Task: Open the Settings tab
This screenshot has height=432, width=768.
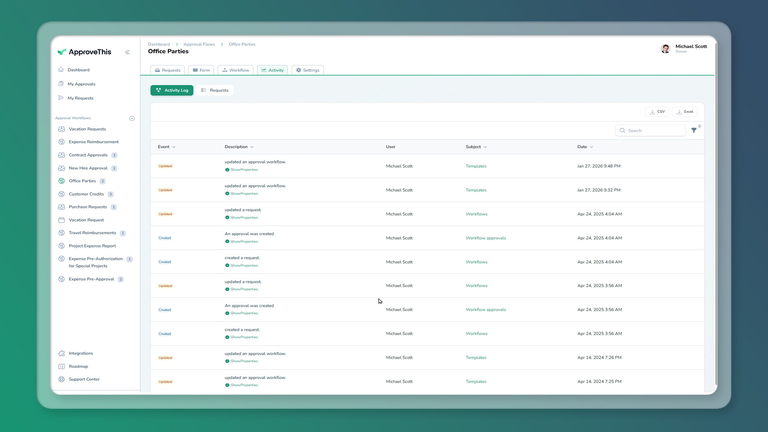Action: [x=308, y=70]
